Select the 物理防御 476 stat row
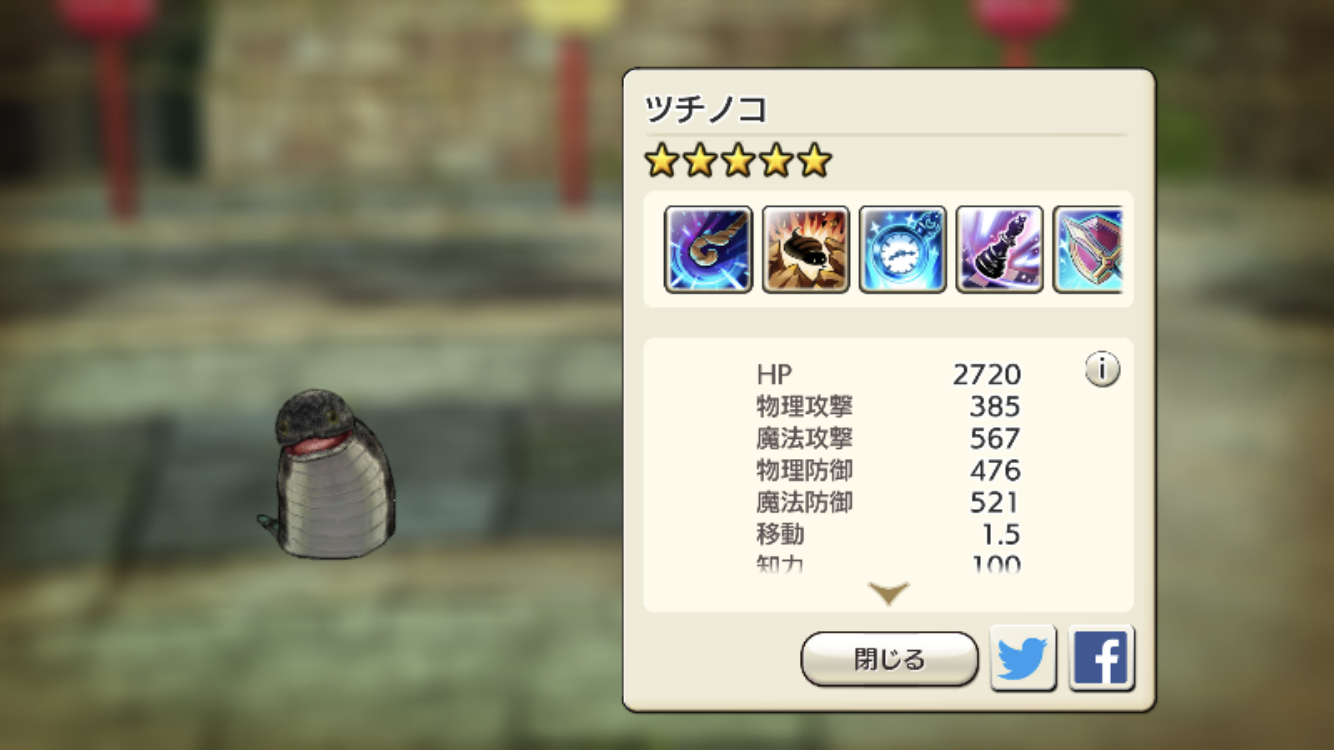The height and width of the screenshot is (750, 1334). [x=889, y=470]
